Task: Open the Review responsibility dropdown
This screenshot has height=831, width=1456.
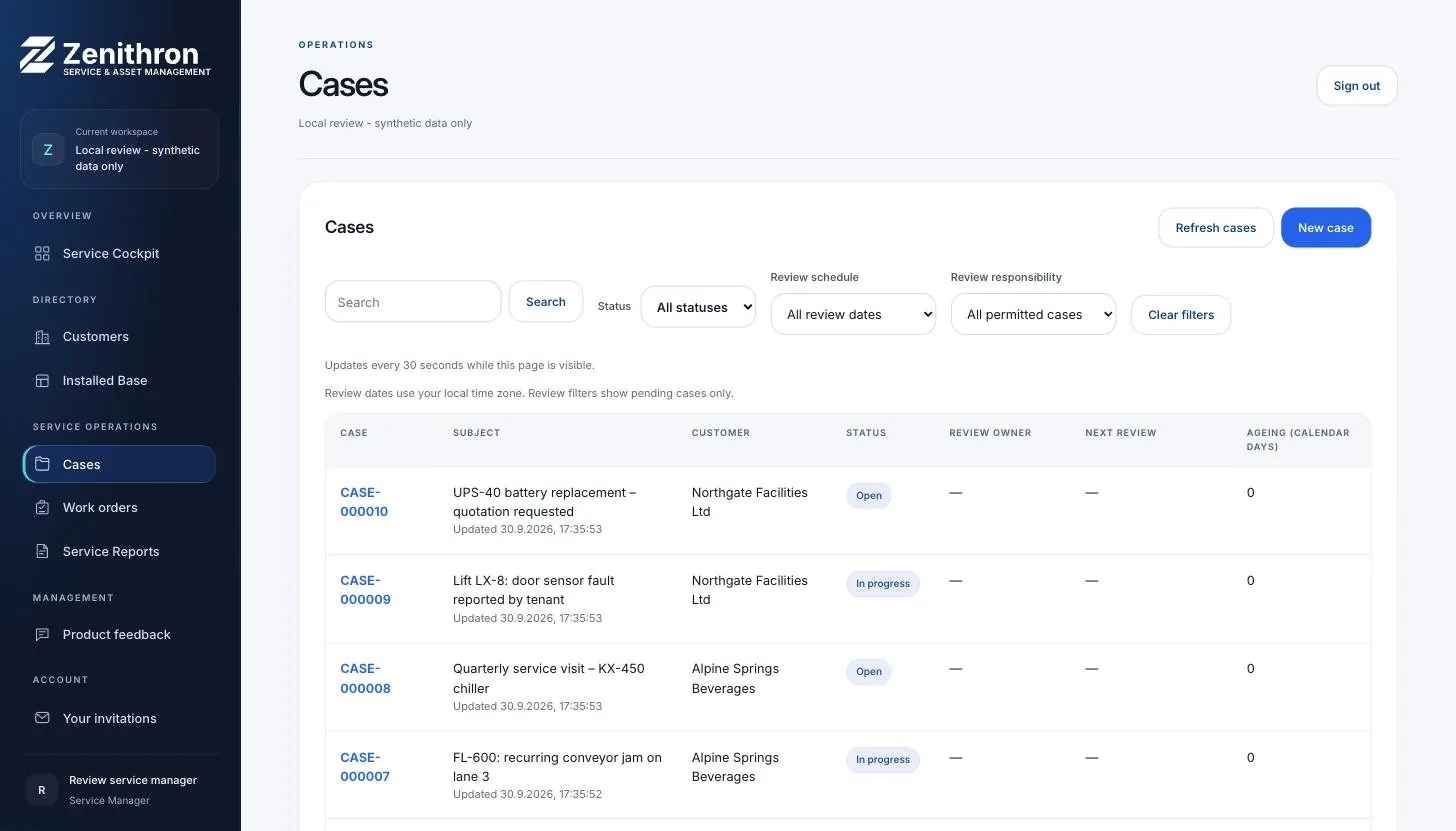Action: (x=1033, y=314)
